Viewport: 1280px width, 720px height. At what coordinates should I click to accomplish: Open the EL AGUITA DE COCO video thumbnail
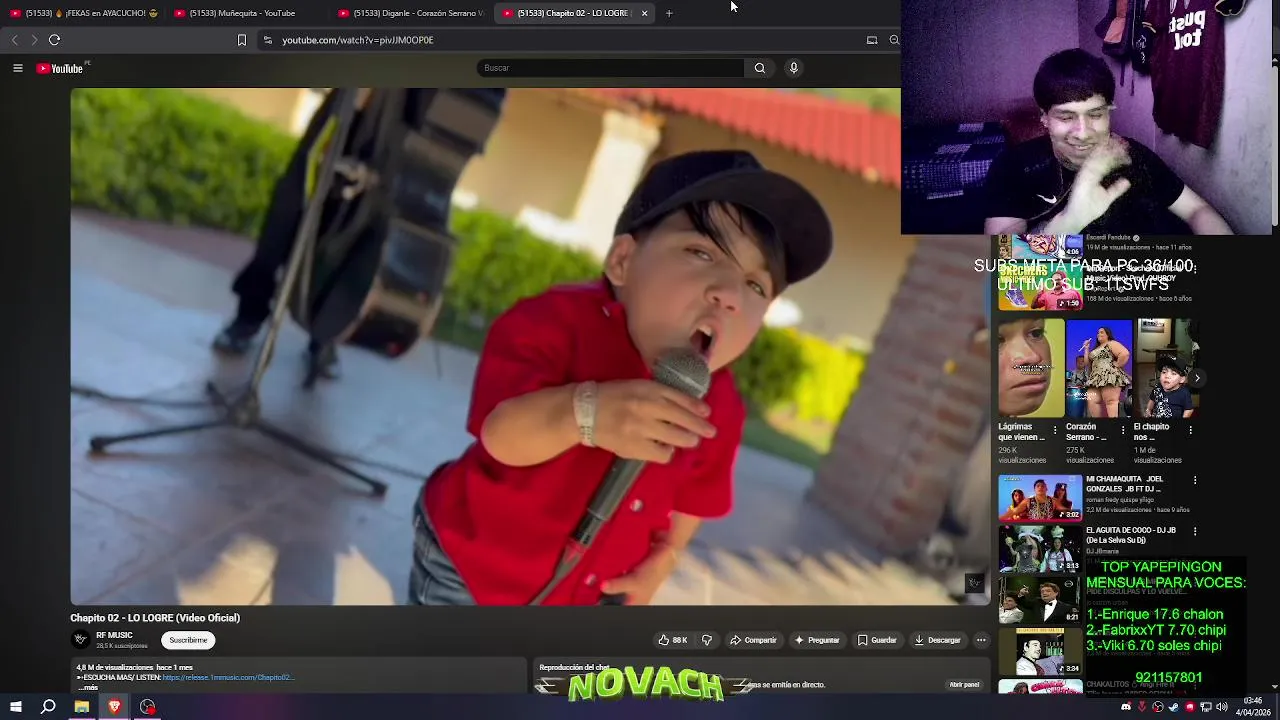pos(1040,548)
